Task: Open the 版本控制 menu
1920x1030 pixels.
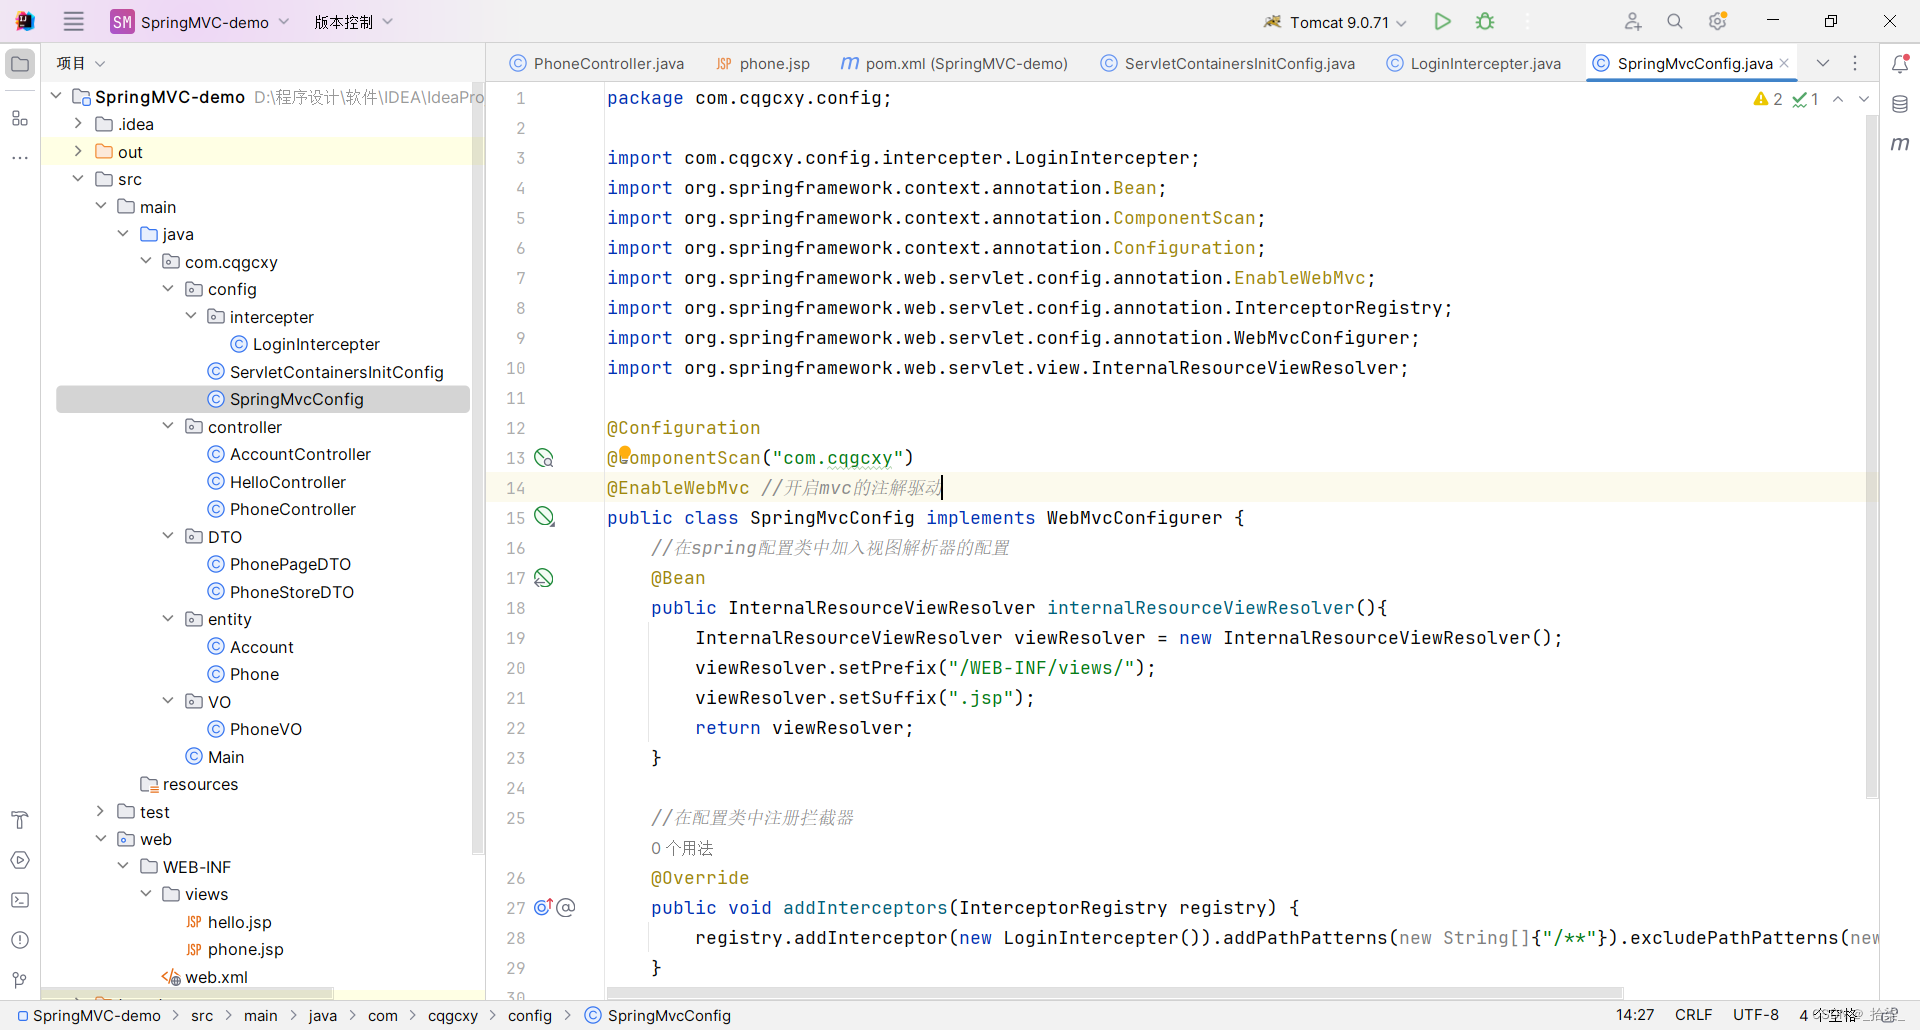Action: [347, 21]
